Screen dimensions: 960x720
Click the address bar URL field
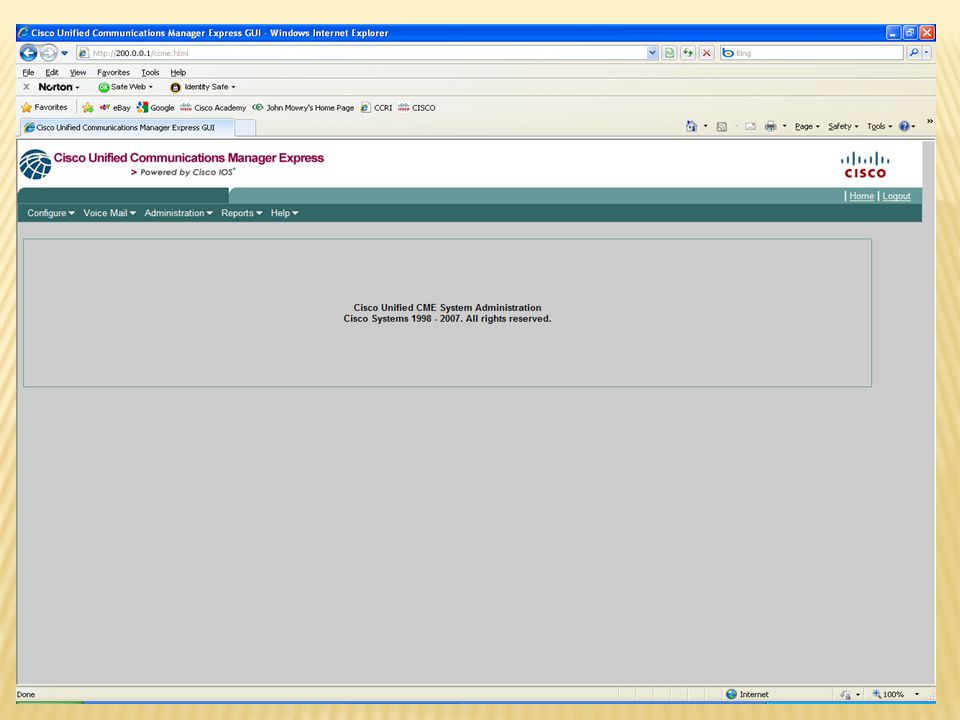pos(361,53)
